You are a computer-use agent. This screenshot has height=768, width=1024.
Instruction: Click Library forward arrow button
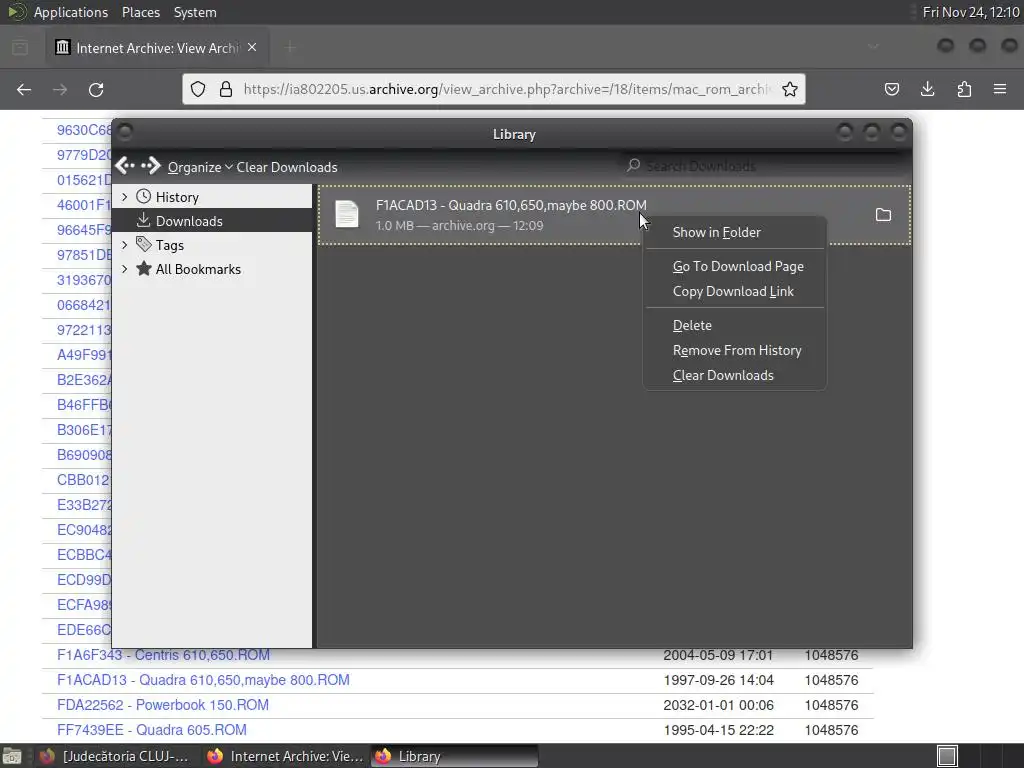tap(151, 166)
